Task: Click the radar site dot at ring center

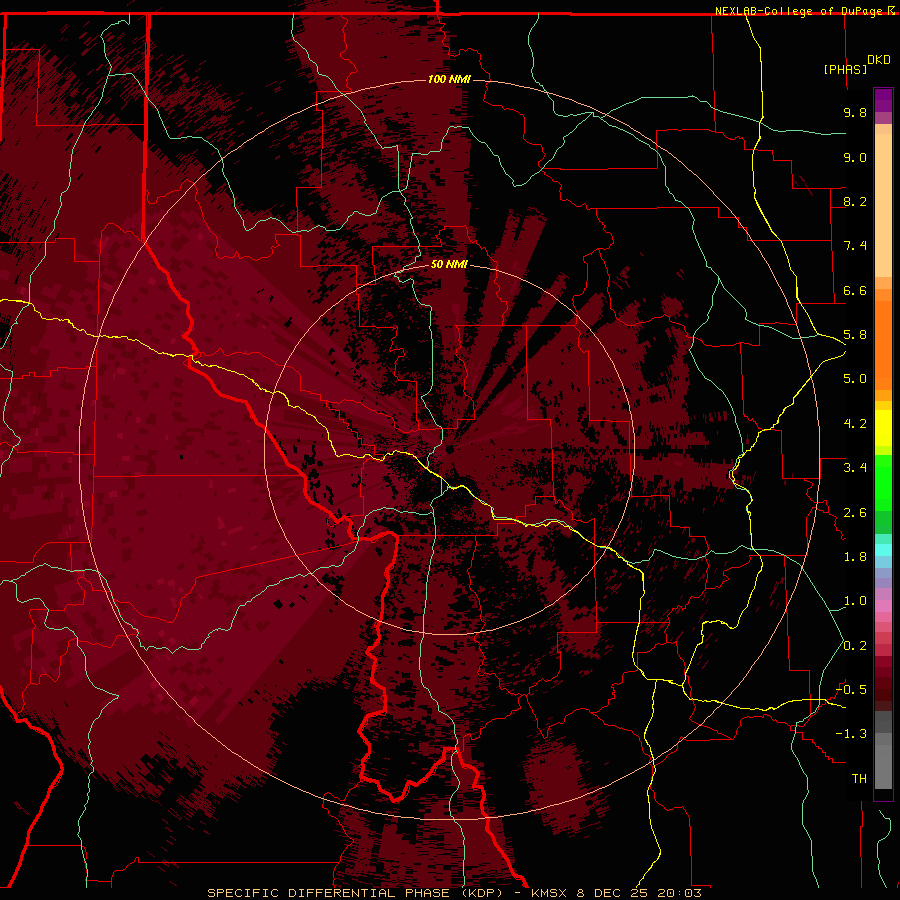Action: (x=449, y=450)
